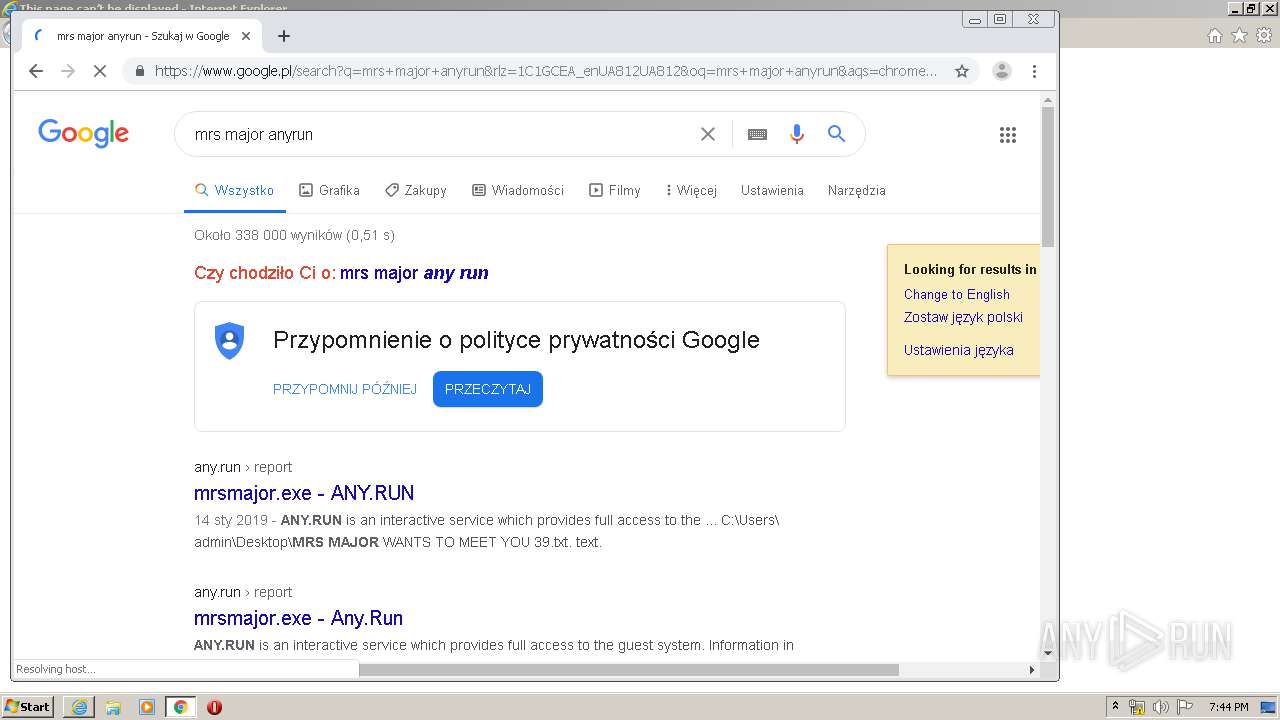The image size is (1280, 720).
Task: Change results language to English
Action: click(957, 294)
